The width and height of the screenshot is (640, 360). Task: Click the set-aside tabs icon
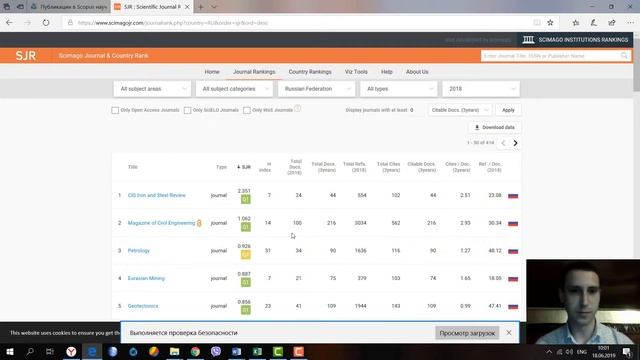7,7
